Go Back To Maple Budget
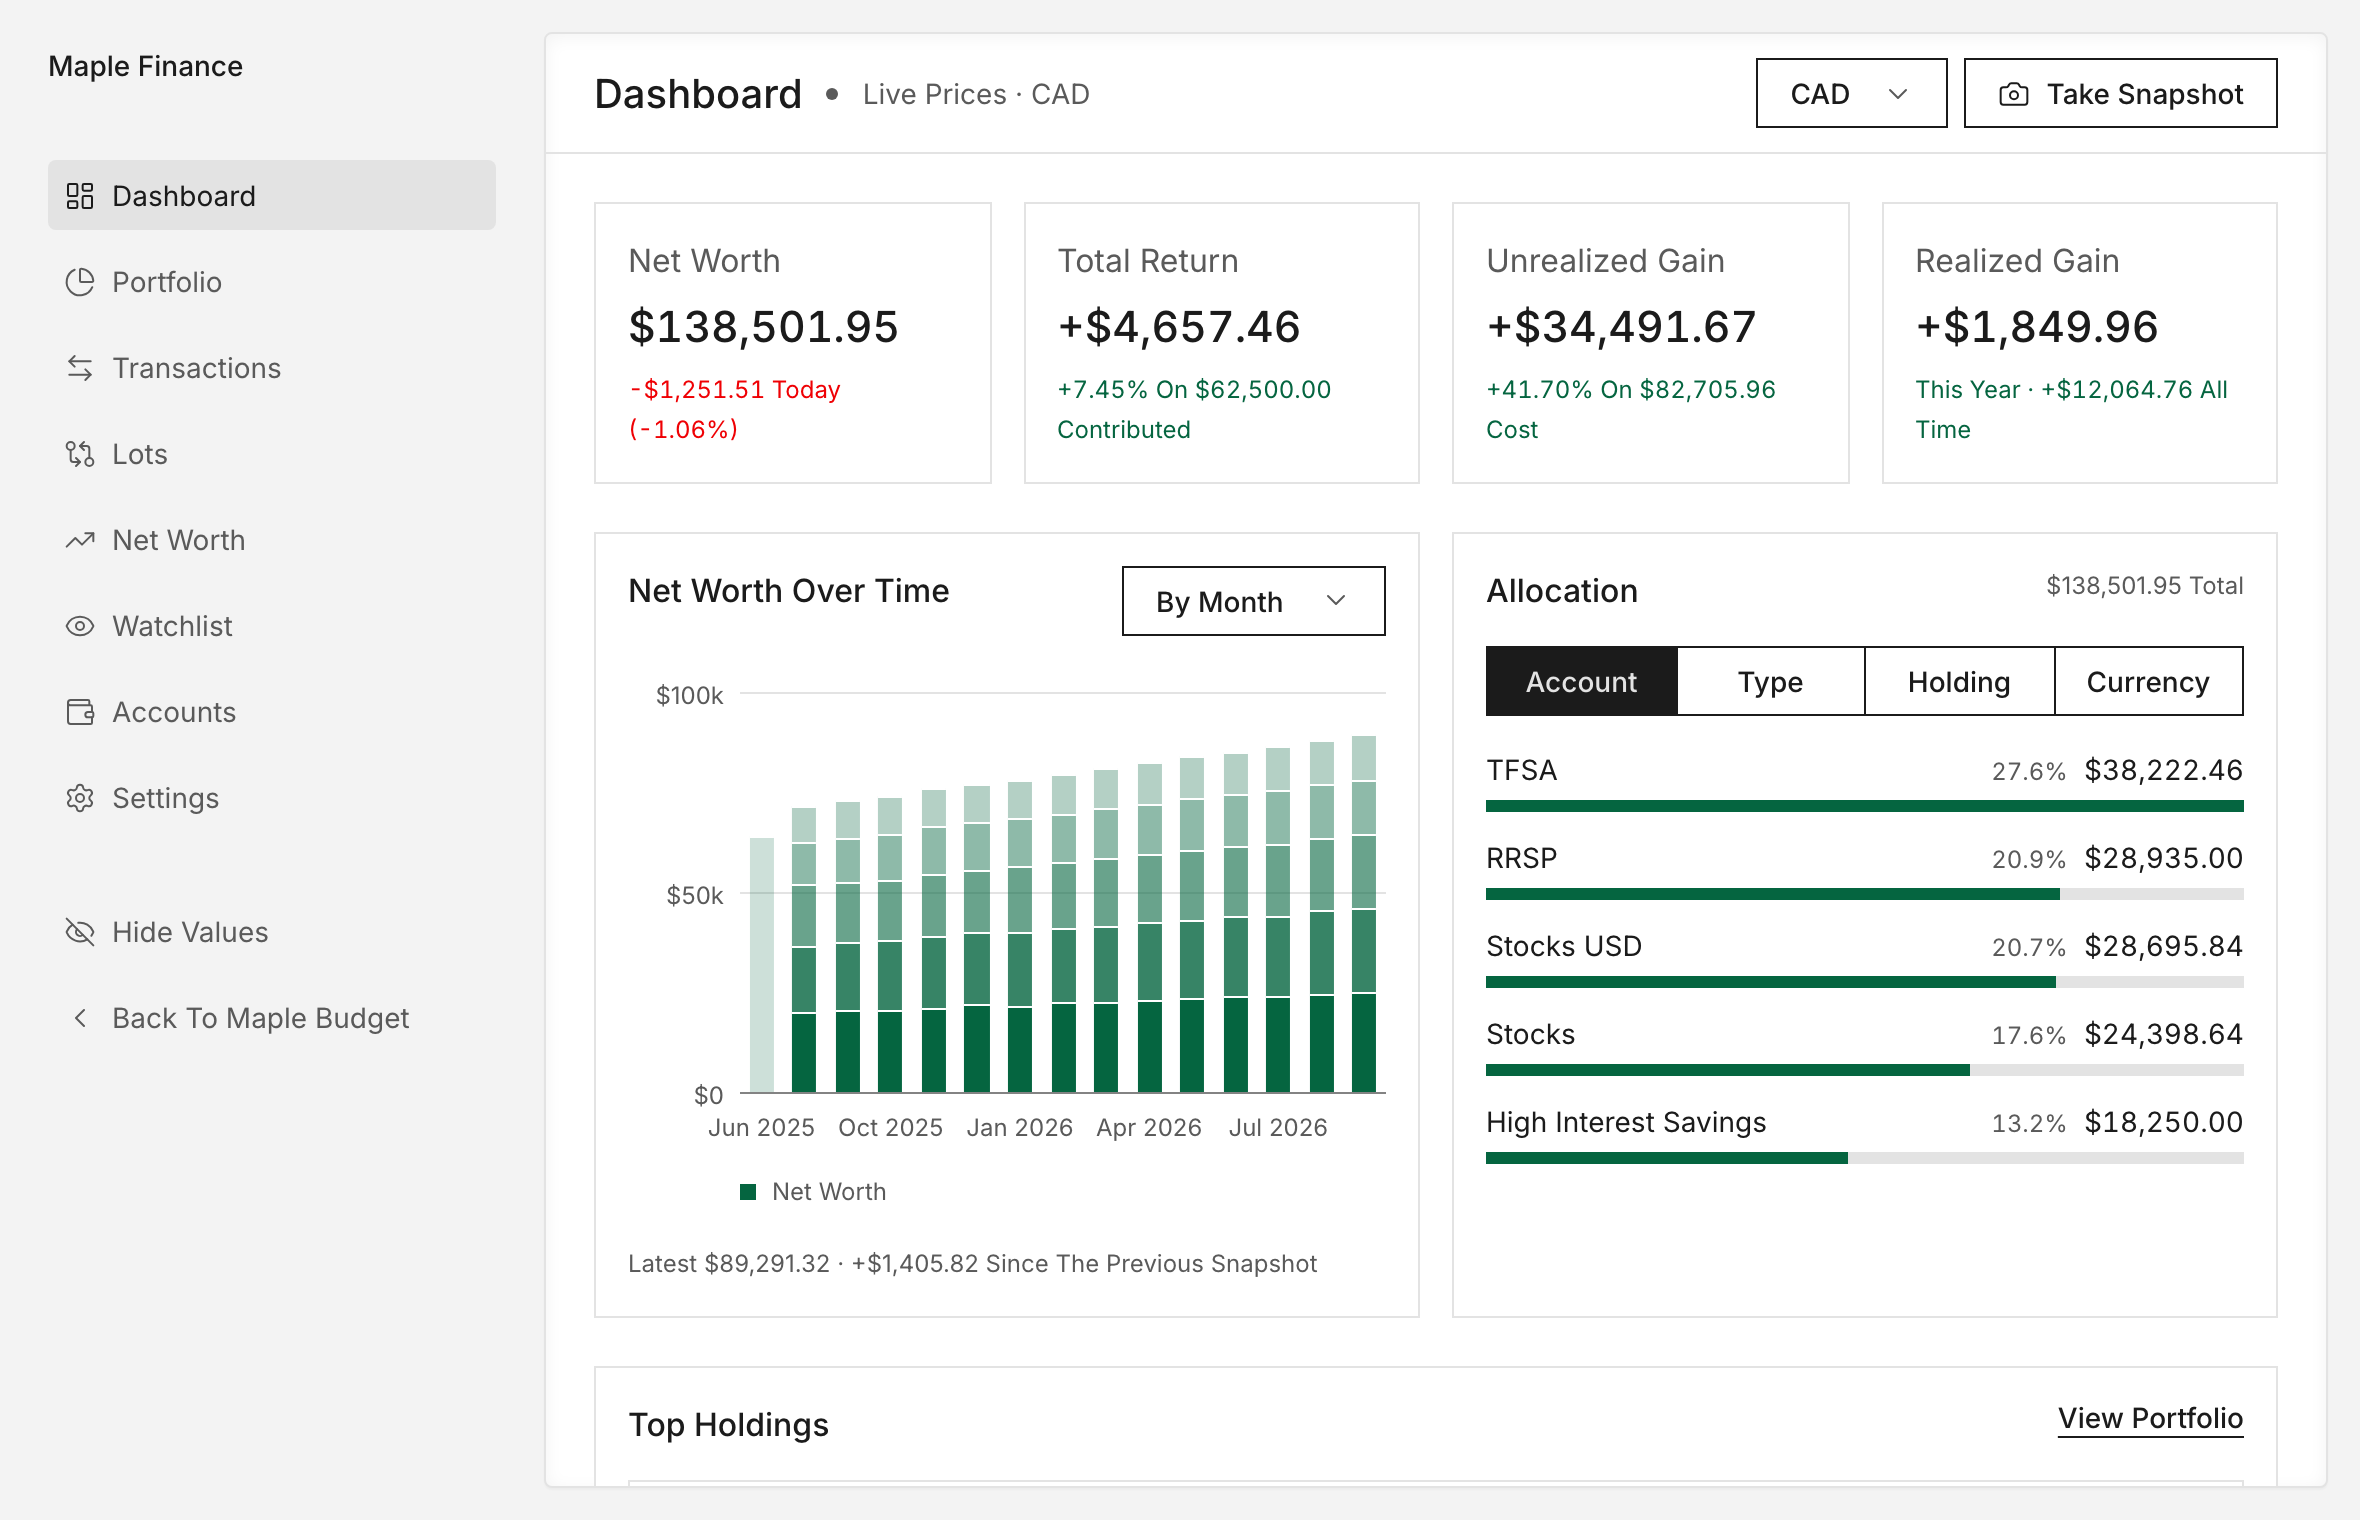 click(272, 1018)
